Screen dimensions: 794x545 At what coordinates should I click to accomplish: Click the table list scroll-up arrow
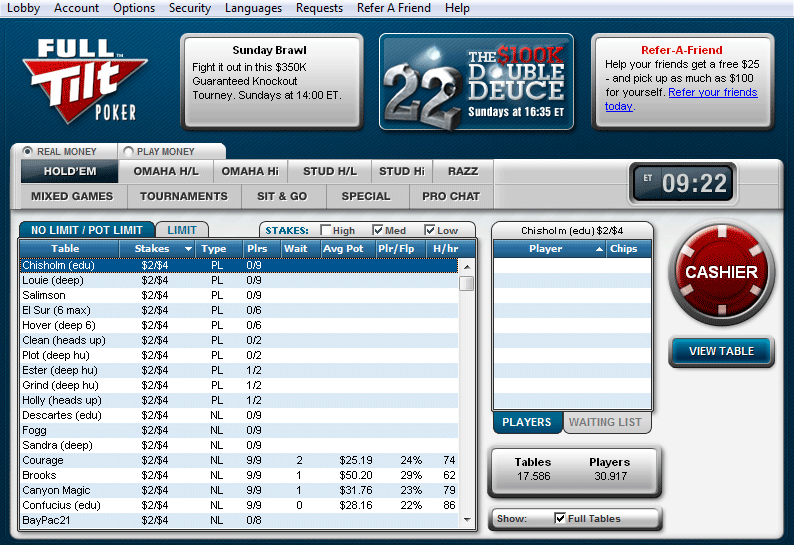pos(467,266)
